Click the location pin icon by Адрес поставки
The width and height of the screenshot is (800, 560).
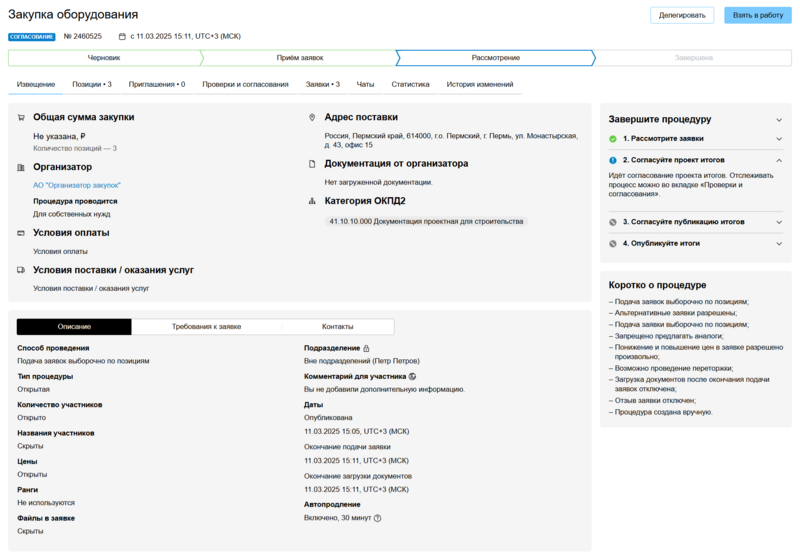click(x=313, y=117)
